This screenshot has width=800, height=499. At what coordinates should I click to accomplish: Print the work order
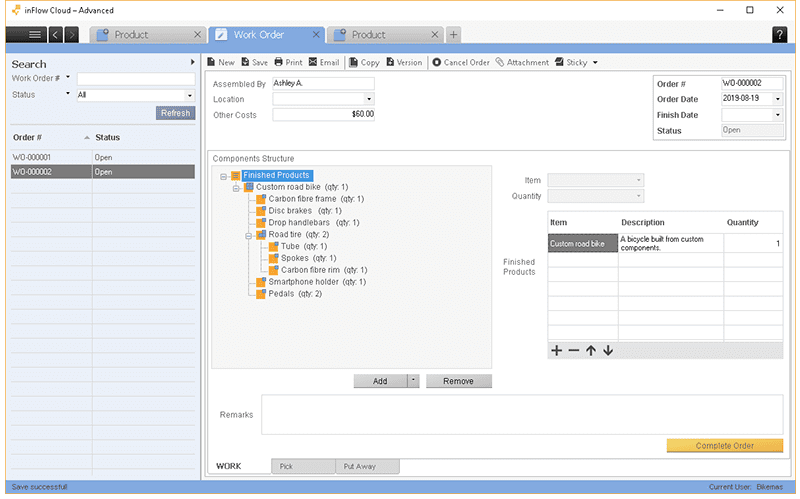point(288,62)
